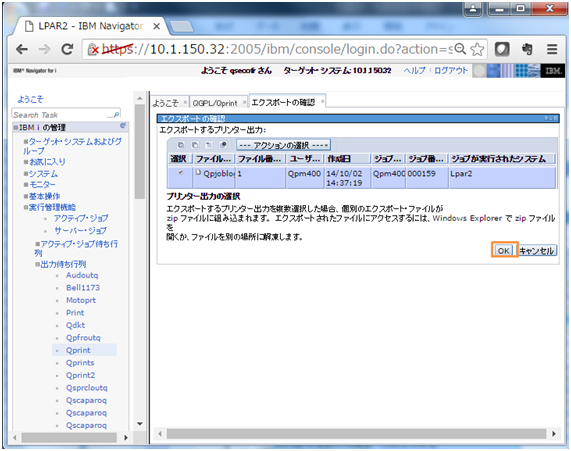Toggle the selection checkbox for Qpjoblog row
Image resolution: width=571 pixels, height=451 pixels.
pyautogui.click(x=181, y=173)
